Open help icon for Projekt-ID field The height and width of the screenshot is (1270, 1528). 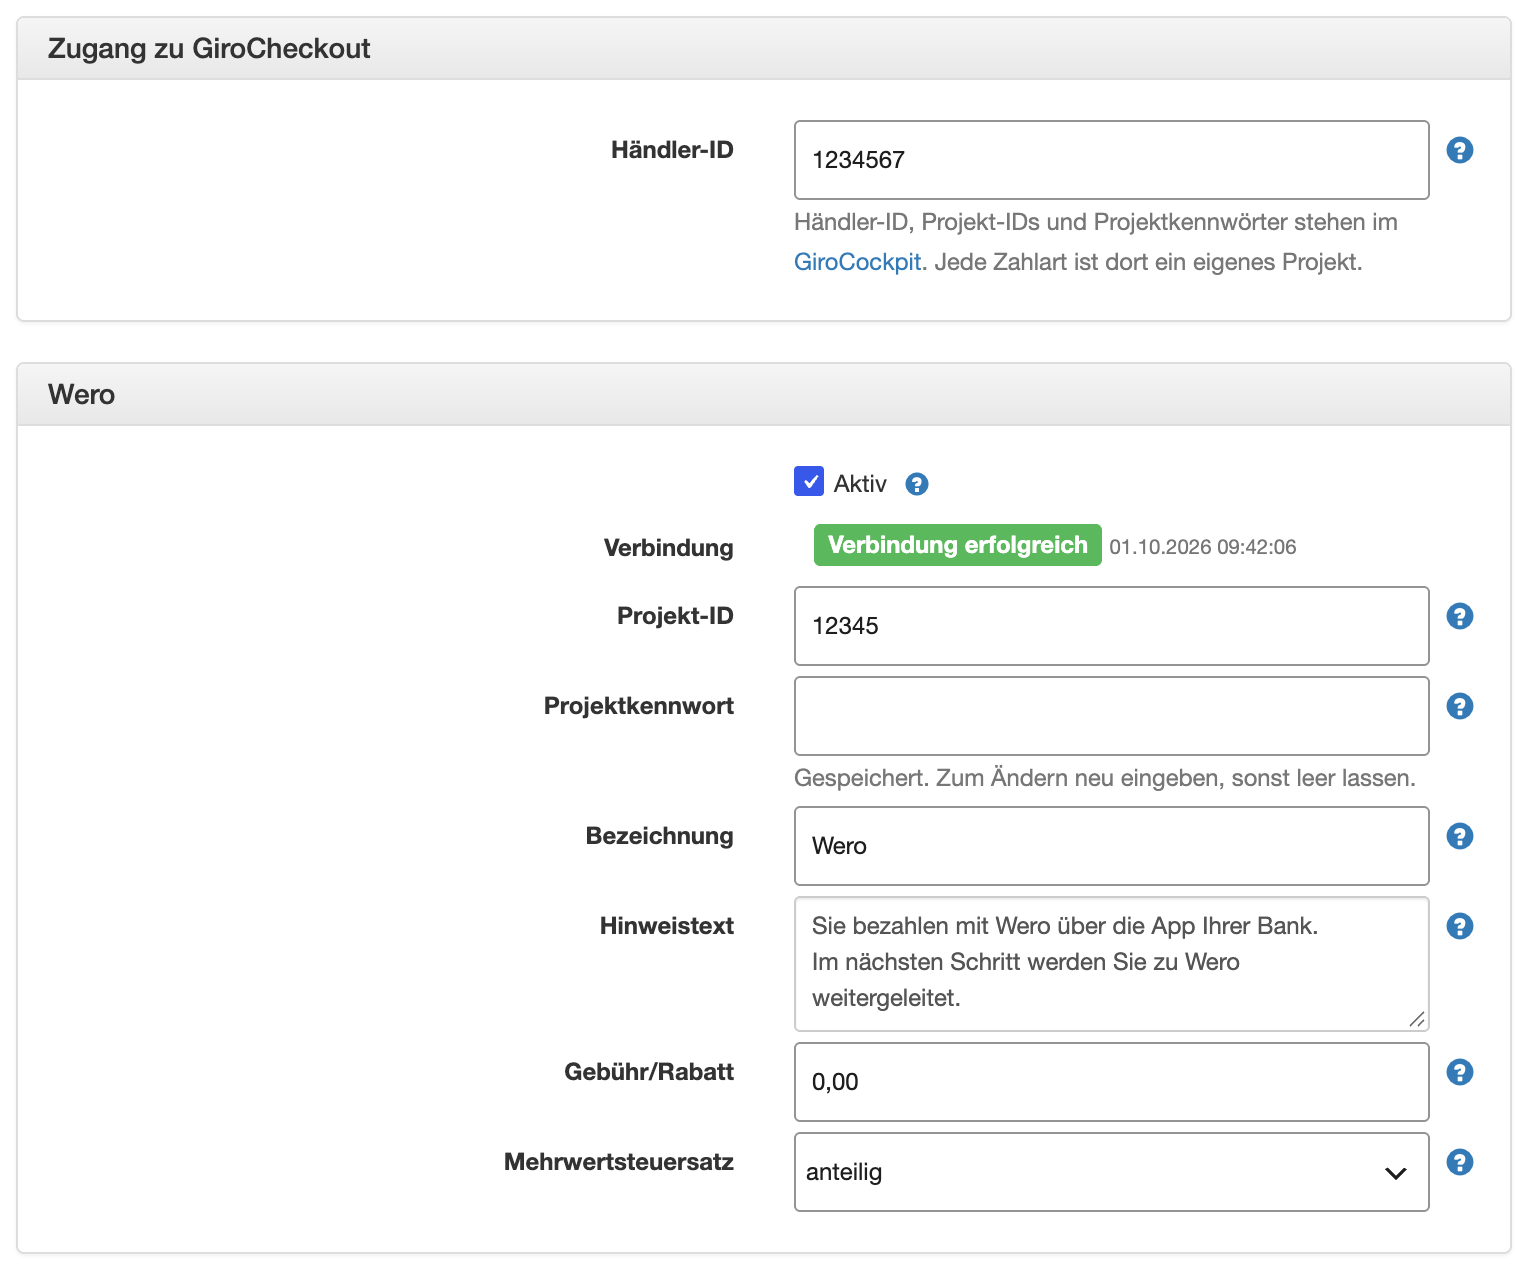[1459, 616]
